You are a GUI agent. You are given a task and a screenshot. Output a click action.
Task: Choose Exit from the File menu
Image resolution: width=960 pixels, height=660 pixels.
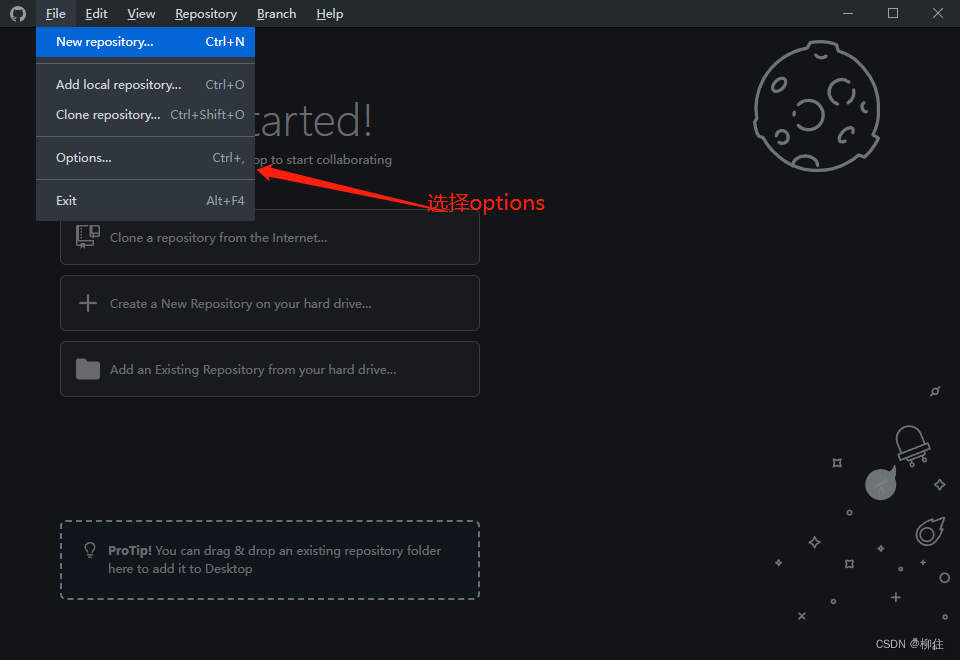146,200
